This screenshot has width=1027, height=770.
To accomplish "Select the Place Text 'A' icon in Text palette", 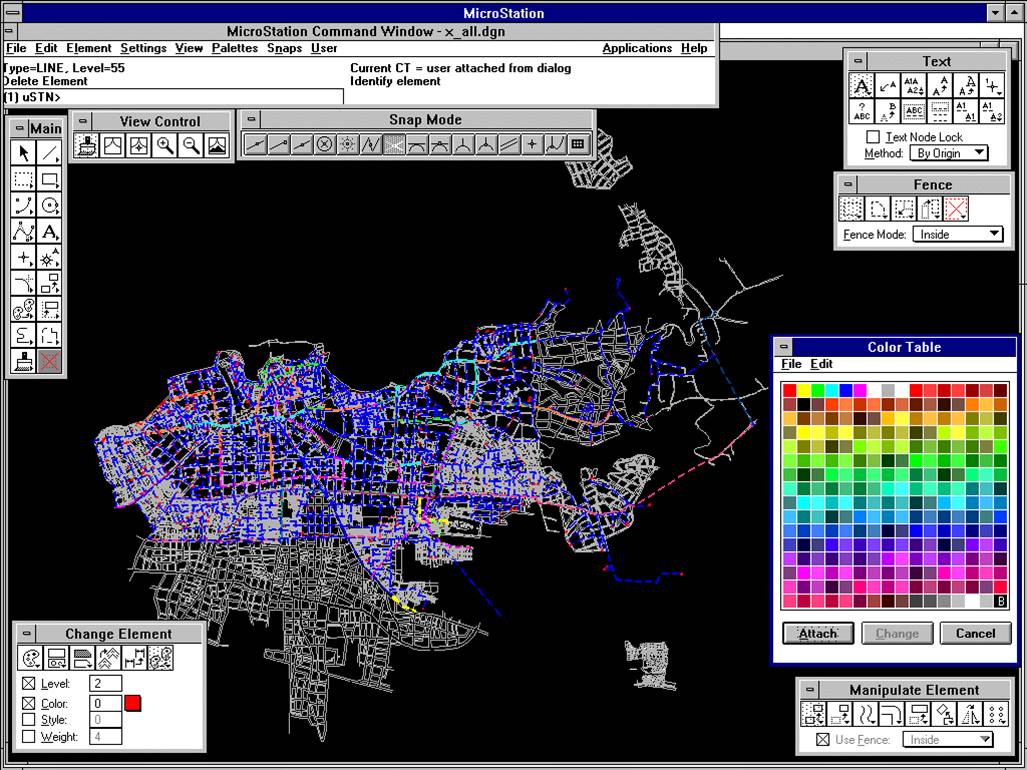I will (x=862, y=86).
